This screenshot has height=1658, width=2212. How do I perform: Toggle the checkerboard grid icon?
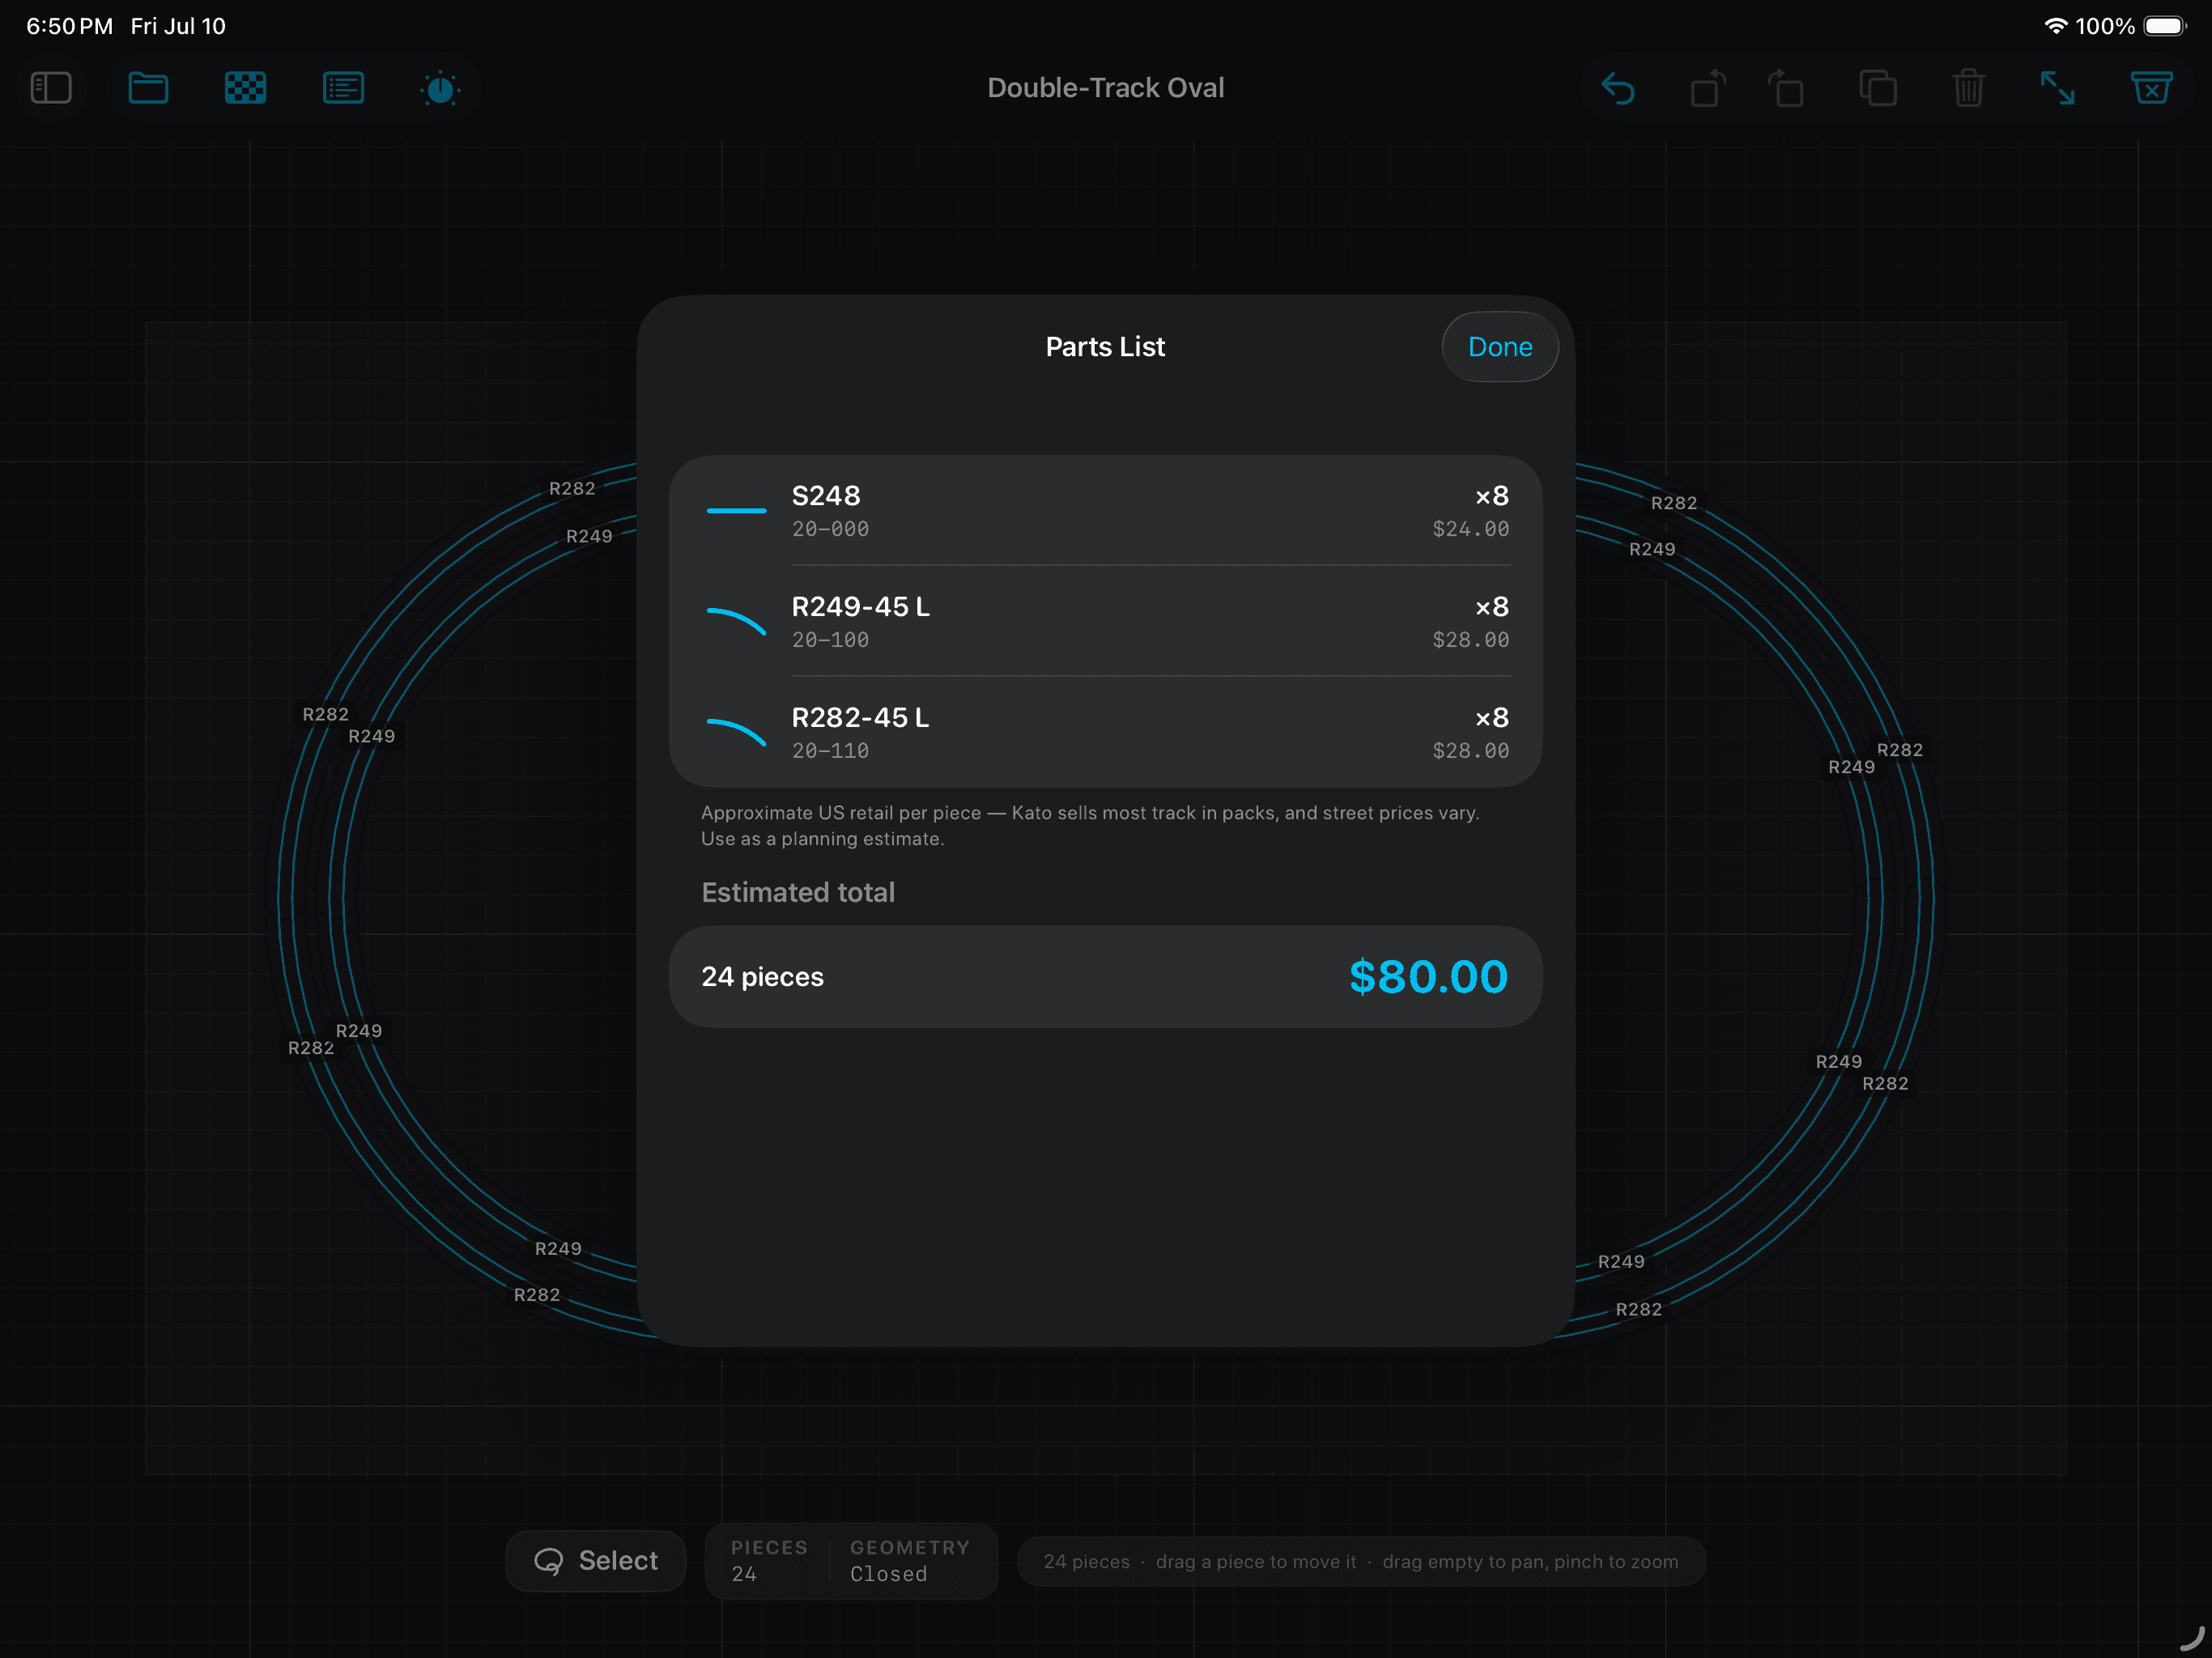245,88
